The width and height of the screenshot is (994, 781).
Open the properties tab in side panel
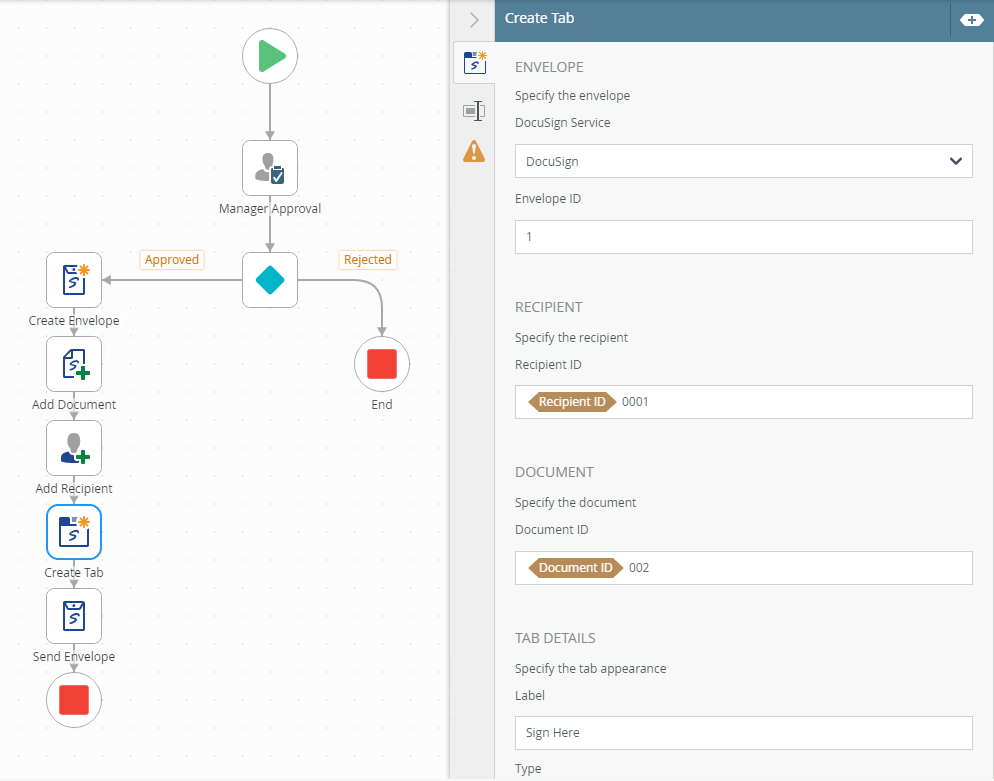click(474, 111)
